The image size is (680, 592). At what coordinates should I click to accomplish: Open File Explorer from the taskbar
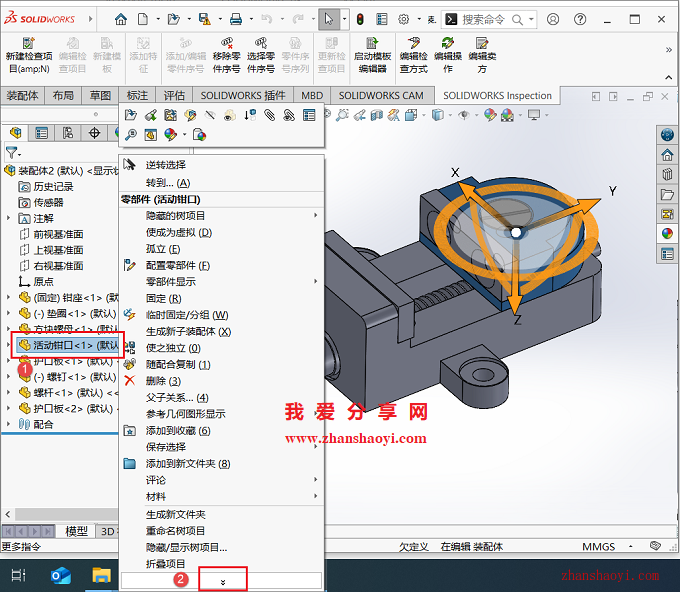tap(101, 576)
